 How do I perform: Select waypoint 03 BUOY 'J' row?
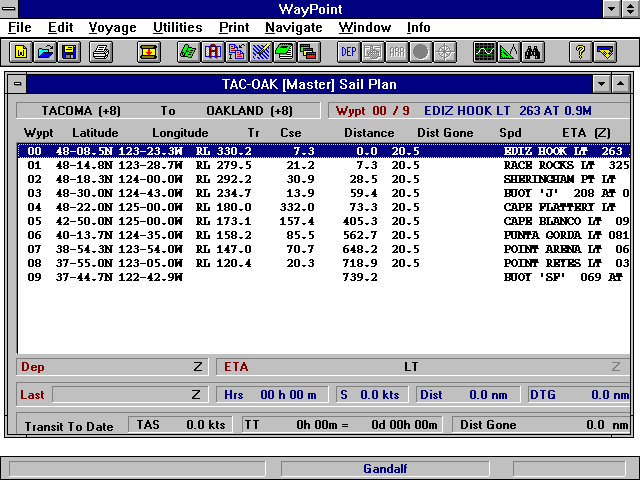point(324,193)
